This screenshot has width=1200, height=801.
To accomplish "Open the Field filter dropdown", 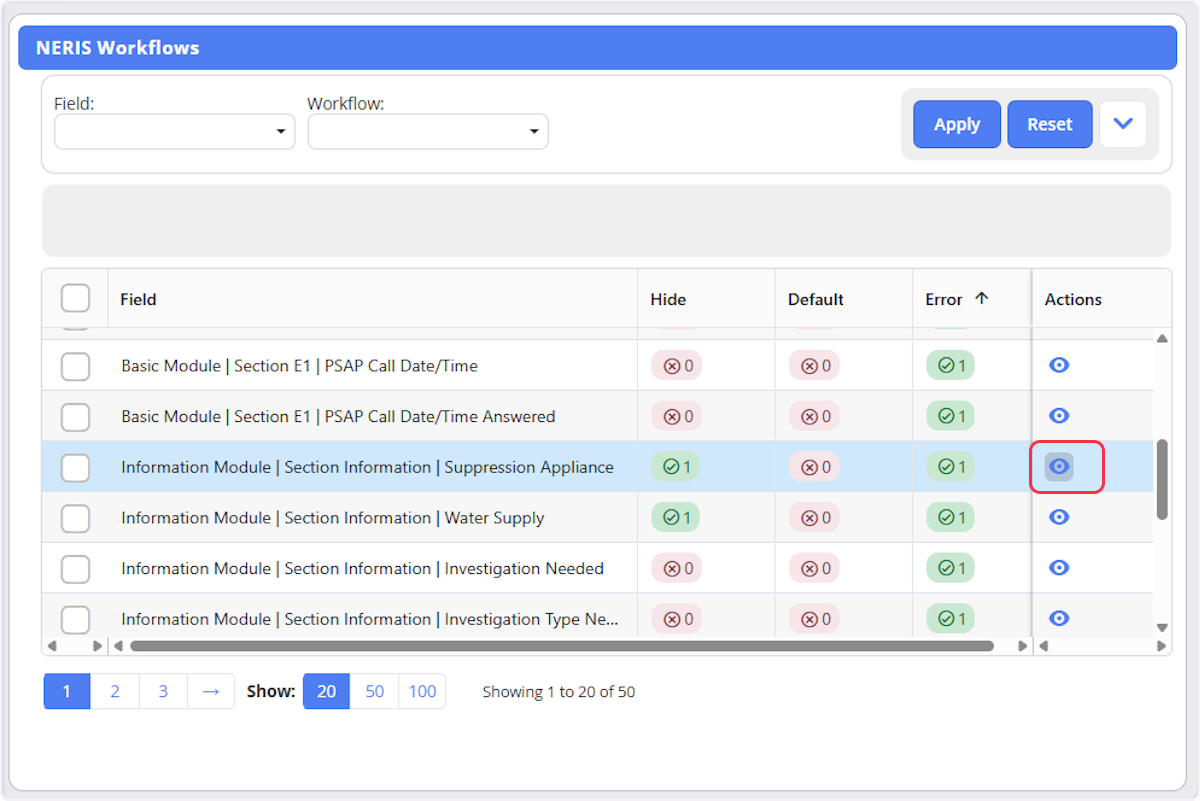I will coord(174,131).
